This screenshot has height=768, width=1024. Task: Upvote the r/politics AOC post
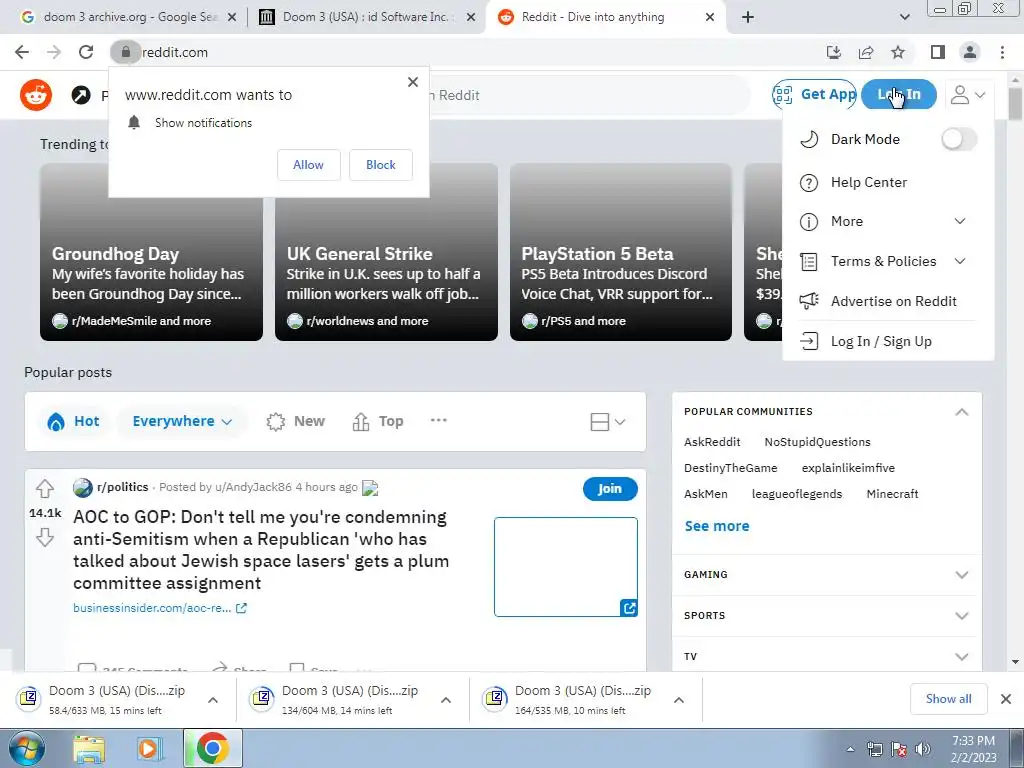click(44, 488)
